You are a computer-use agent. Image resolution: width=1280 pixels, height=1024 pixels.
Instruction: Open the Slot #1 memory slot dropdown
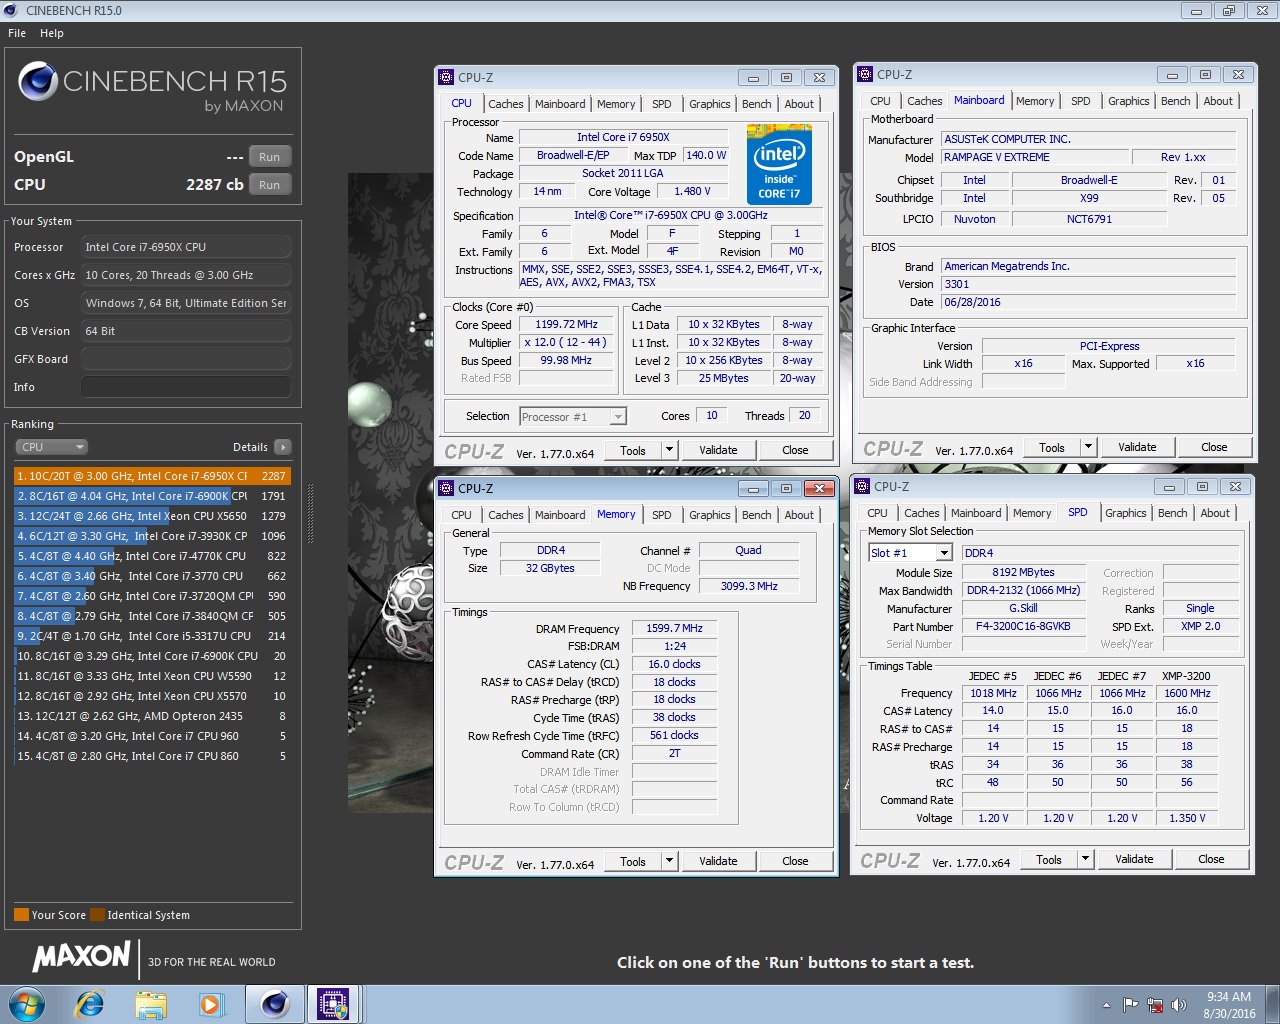pos(910,553)
